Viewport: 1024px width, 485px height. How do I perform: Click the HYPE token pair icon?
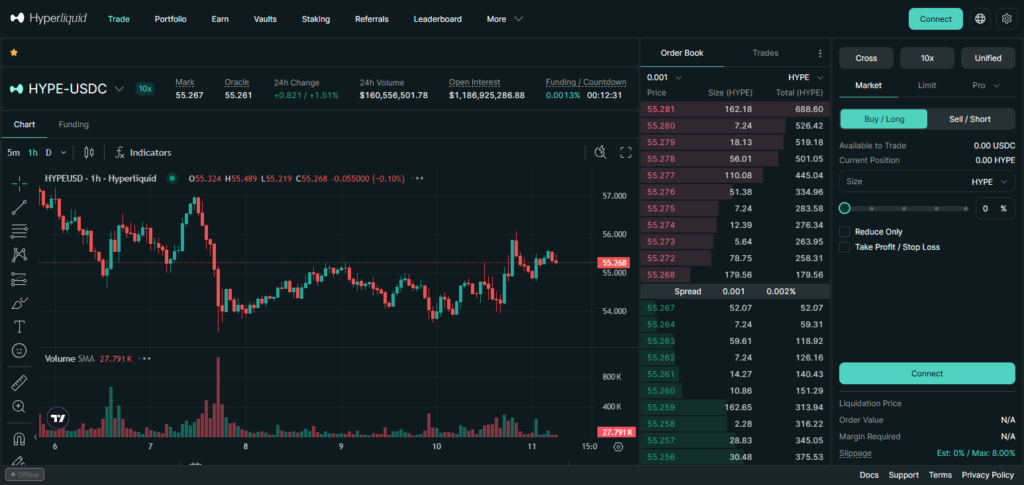16,89
